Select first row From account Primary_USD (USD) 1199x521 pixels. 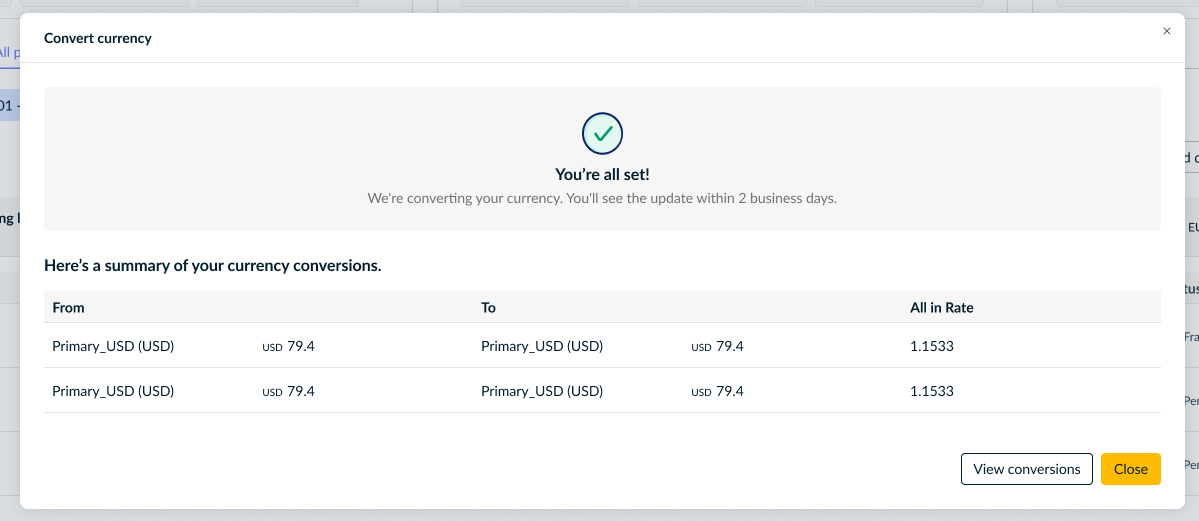(x=113, y=346)
